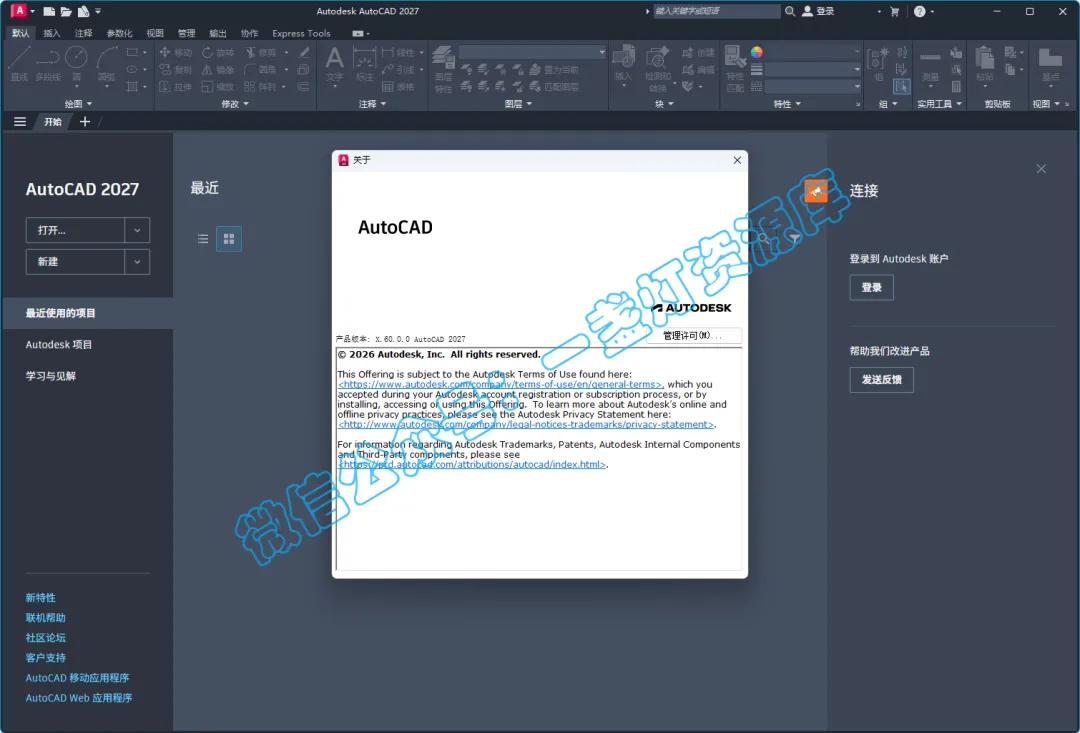
Task: Click the 圆角 (Fillet) tool
Action: coord(260,70)
